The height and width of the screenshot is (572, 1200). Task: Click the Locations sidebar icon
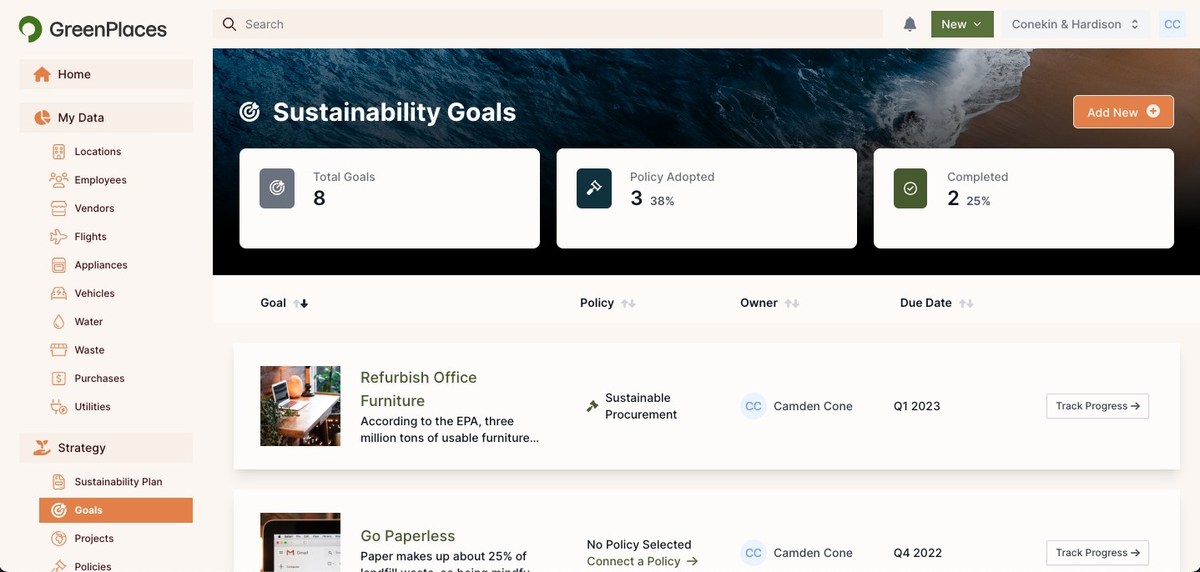tap(58, 152)
